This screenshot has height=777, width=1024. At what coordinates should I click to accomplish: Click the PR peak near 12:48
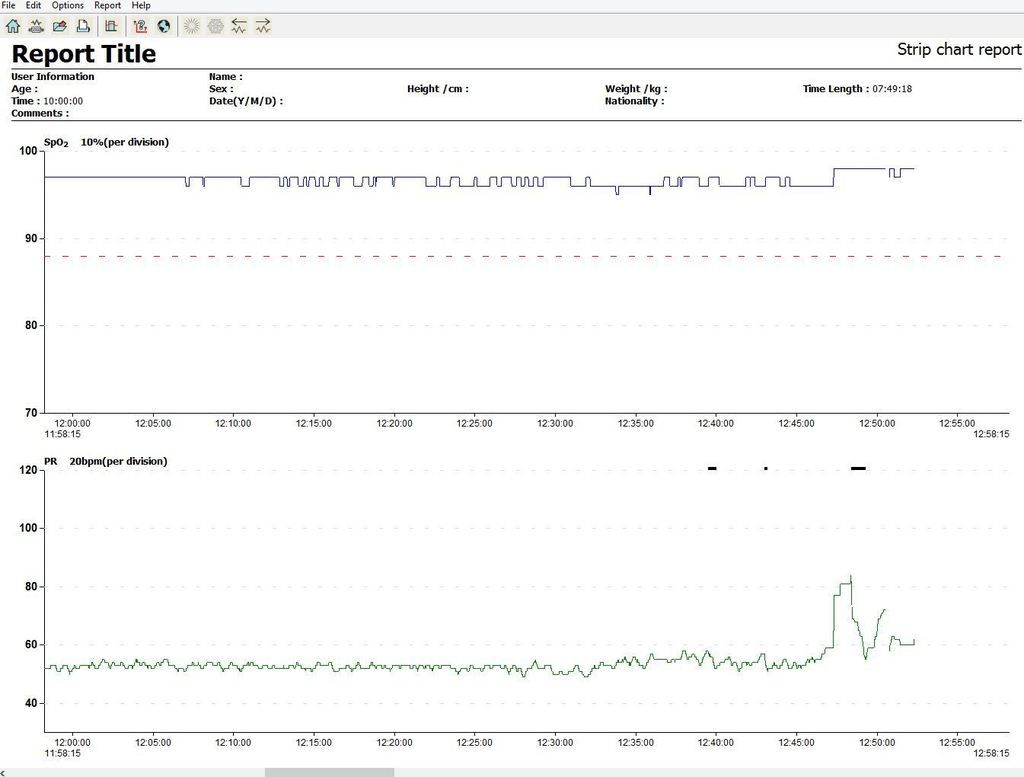tap(850, 578)
